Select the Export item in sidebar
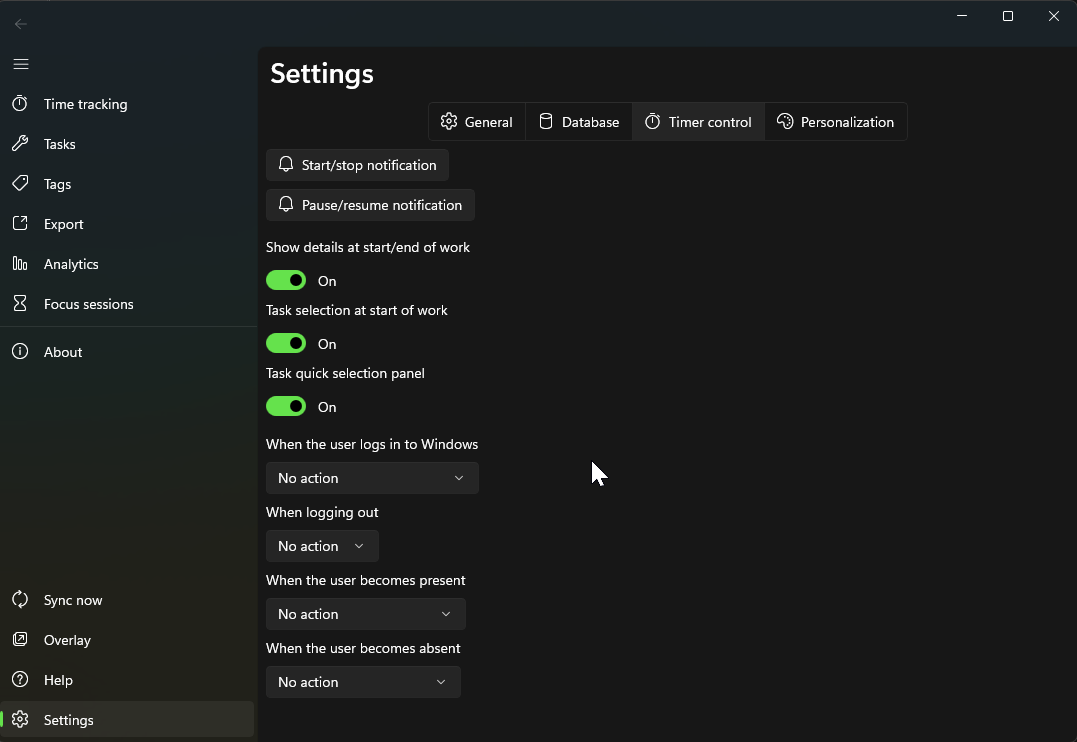The height and width of the screenshot is (742, 1077). (64, 224)
